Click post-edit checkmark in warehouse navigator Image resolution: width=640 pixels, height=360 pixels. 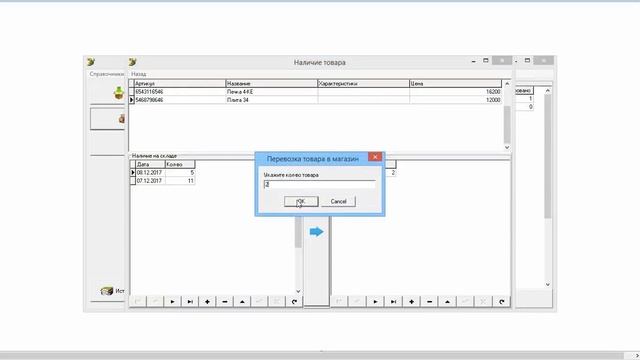pyautogui.click(x=260, y=302)
